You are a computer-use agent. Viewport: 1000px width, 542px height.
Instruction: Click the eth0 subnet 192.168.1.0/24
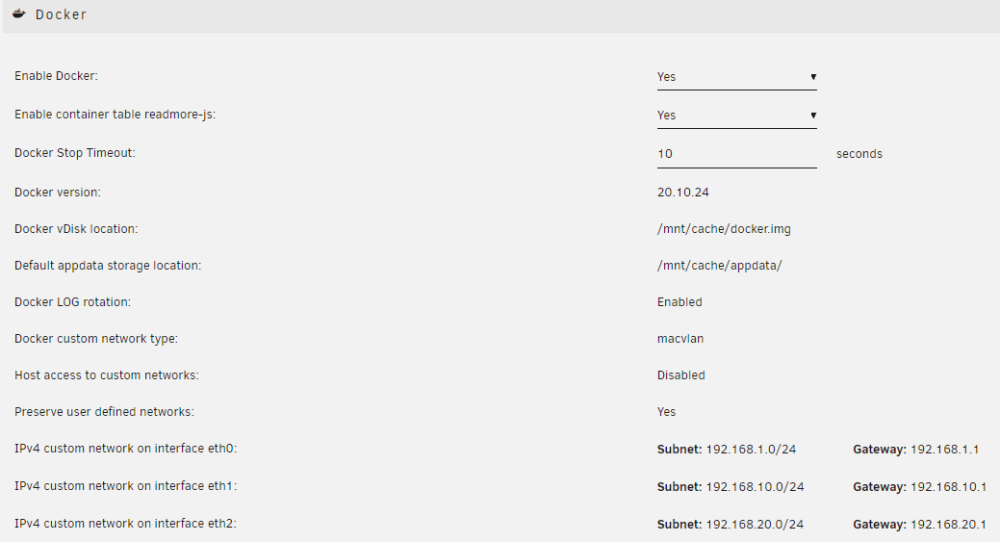[x=751, y=450]
